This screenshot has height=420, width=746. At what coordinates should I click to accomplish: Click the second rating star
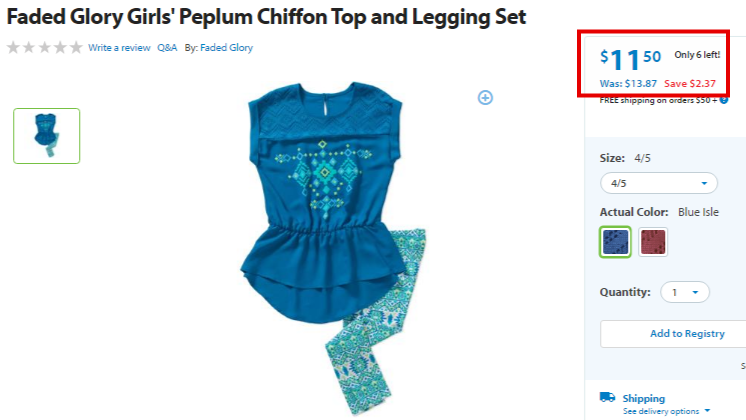(x=29, y=48)
